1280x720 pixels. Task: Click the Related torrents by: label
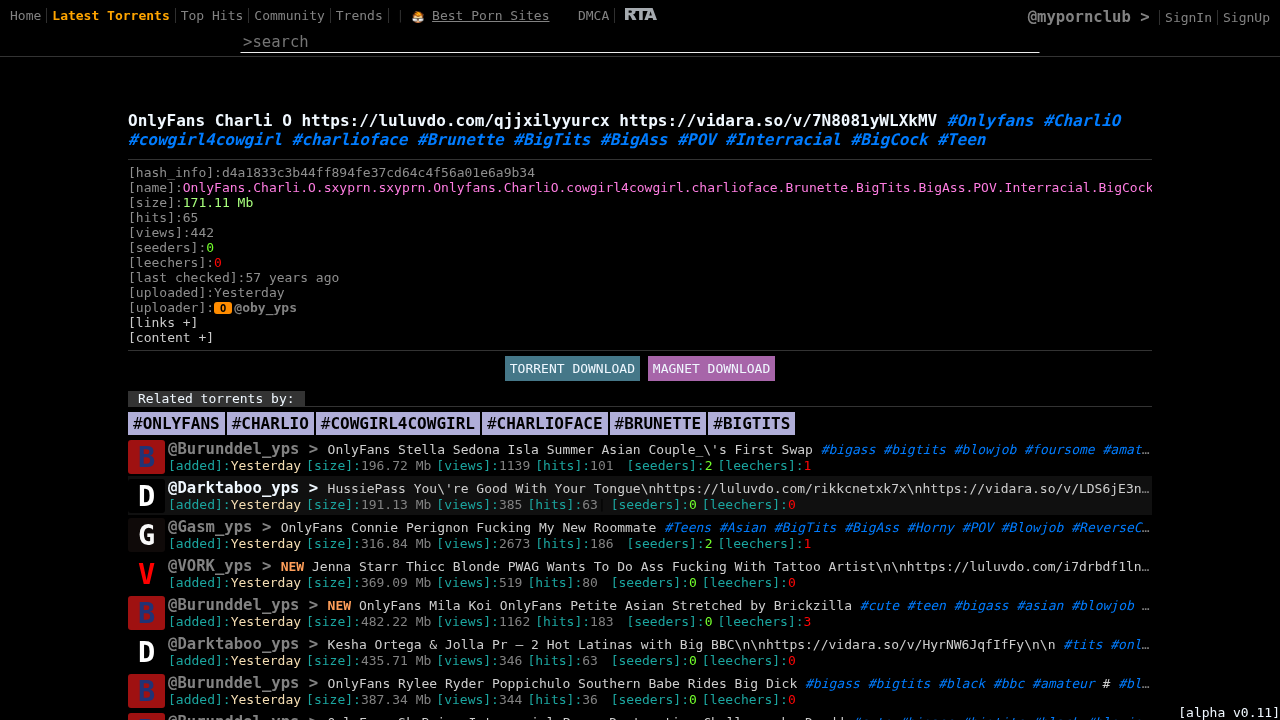click(x=216, y=399)
